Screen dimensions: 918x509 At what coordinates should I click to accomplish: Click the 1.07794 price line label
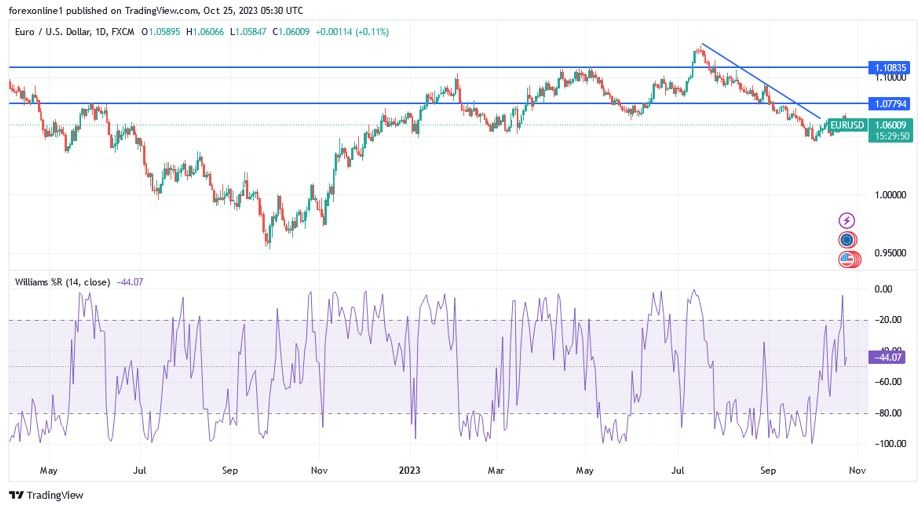pyautogui.click(x=888, y=103)
